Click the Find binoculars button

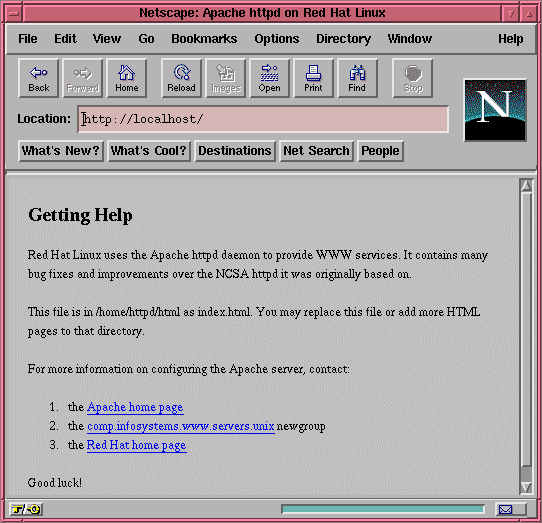click(x=357, y=78)
